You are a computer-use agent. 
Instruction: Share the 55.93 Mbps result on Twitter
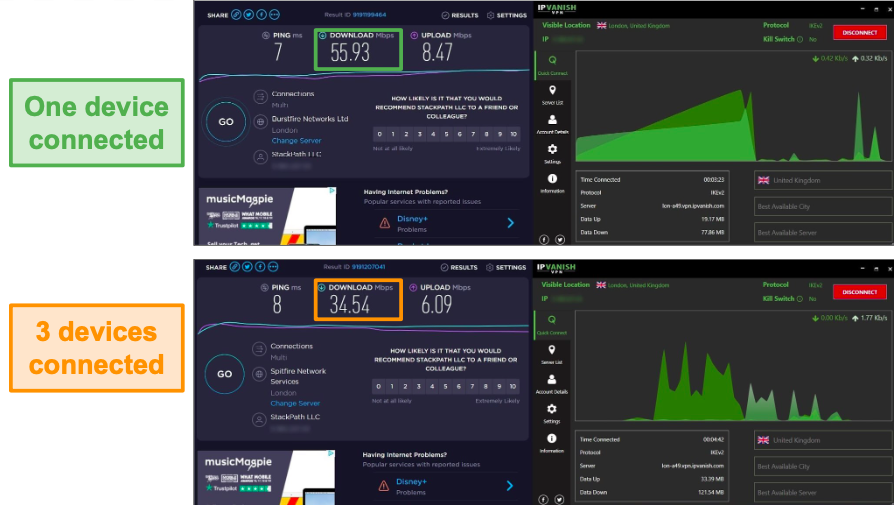click(249, 15)
